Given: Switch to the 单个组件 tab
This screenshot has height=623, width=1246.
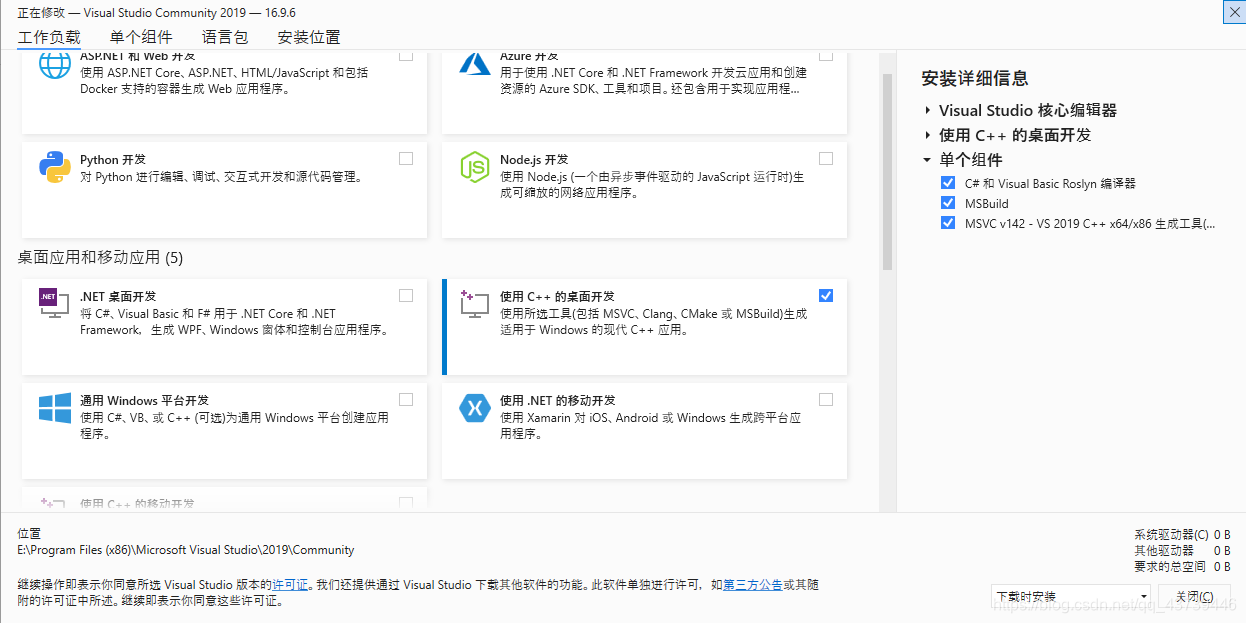Looking at the screenshot, I should point(141,37).
